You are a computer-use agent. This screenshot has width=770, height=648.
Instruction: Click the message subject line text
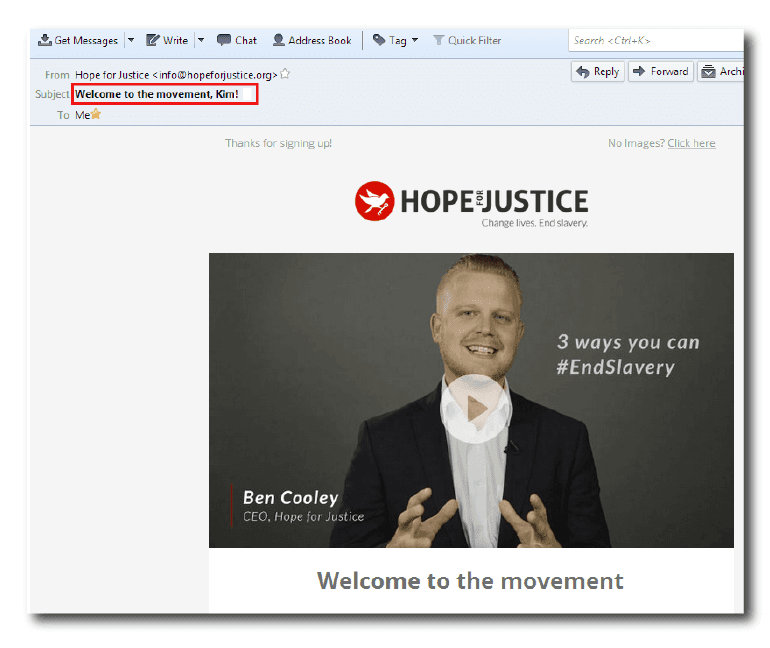(x=157, y=94)
